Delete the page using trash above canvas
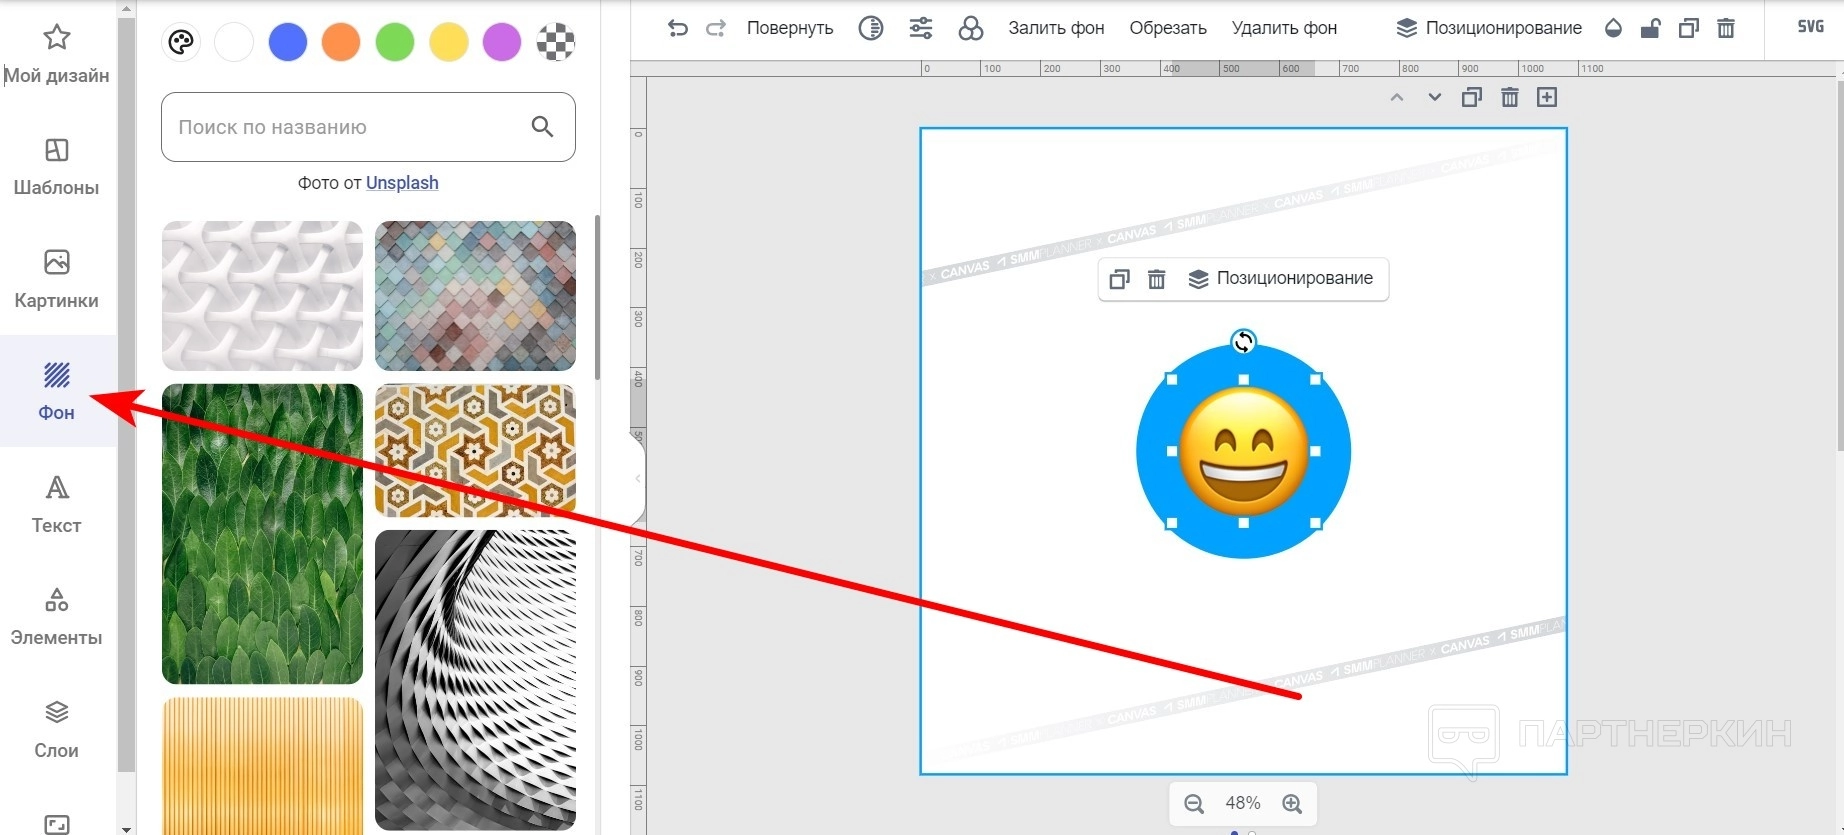Image resolution: width=1844 pixels, height=835 pixels. tap(1510, 97)
